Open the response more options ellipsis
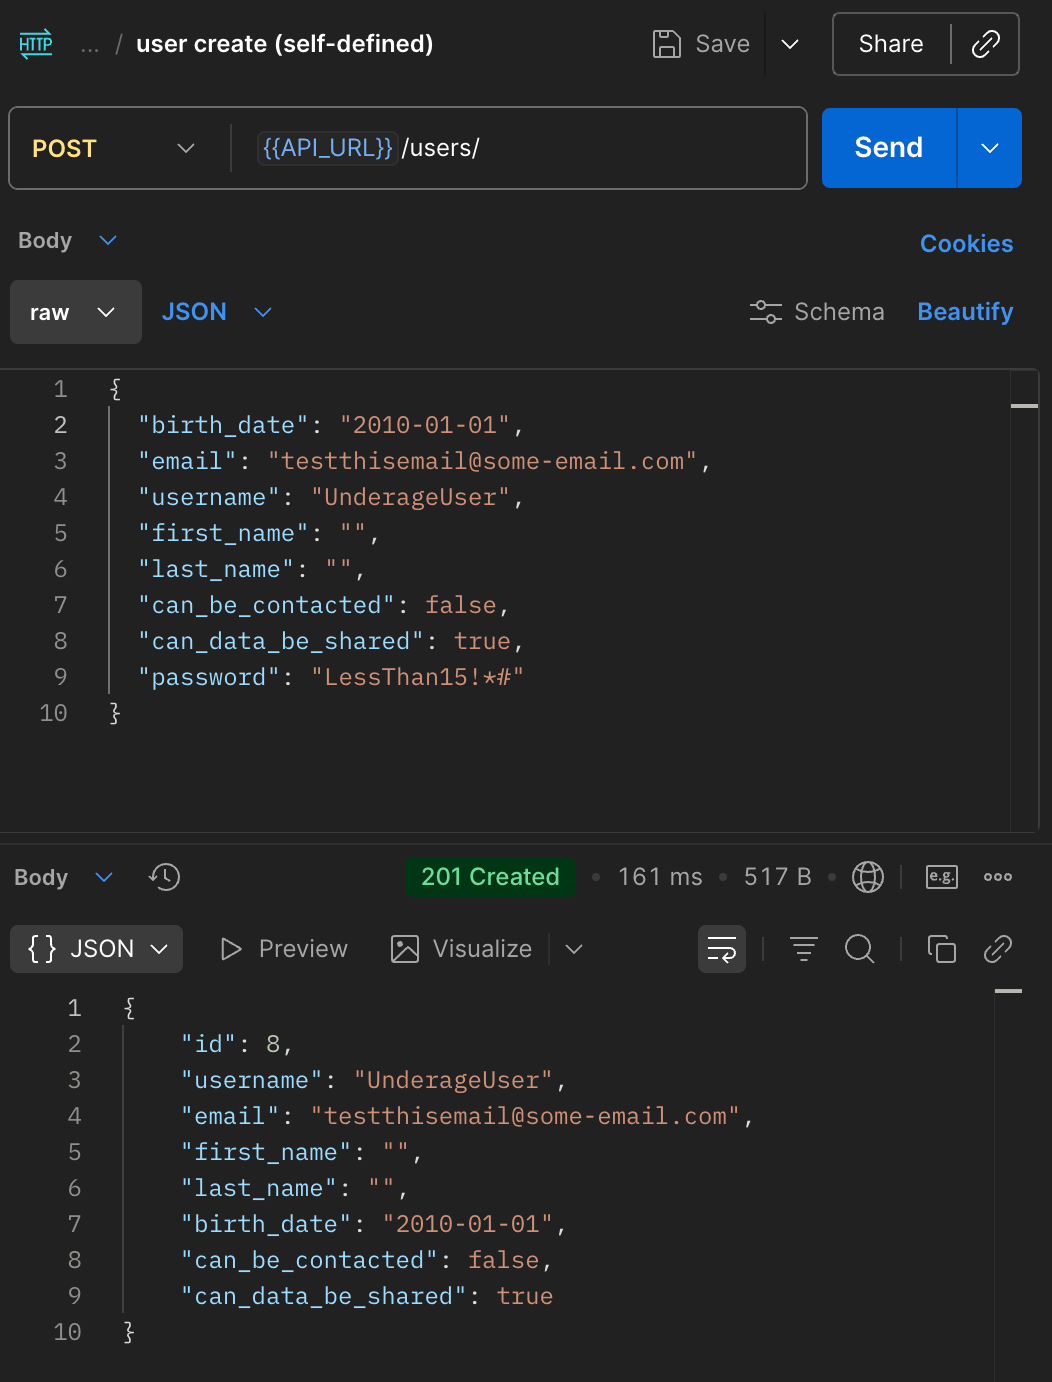This screenshot has height=1382, width=1052. point(997,877)
